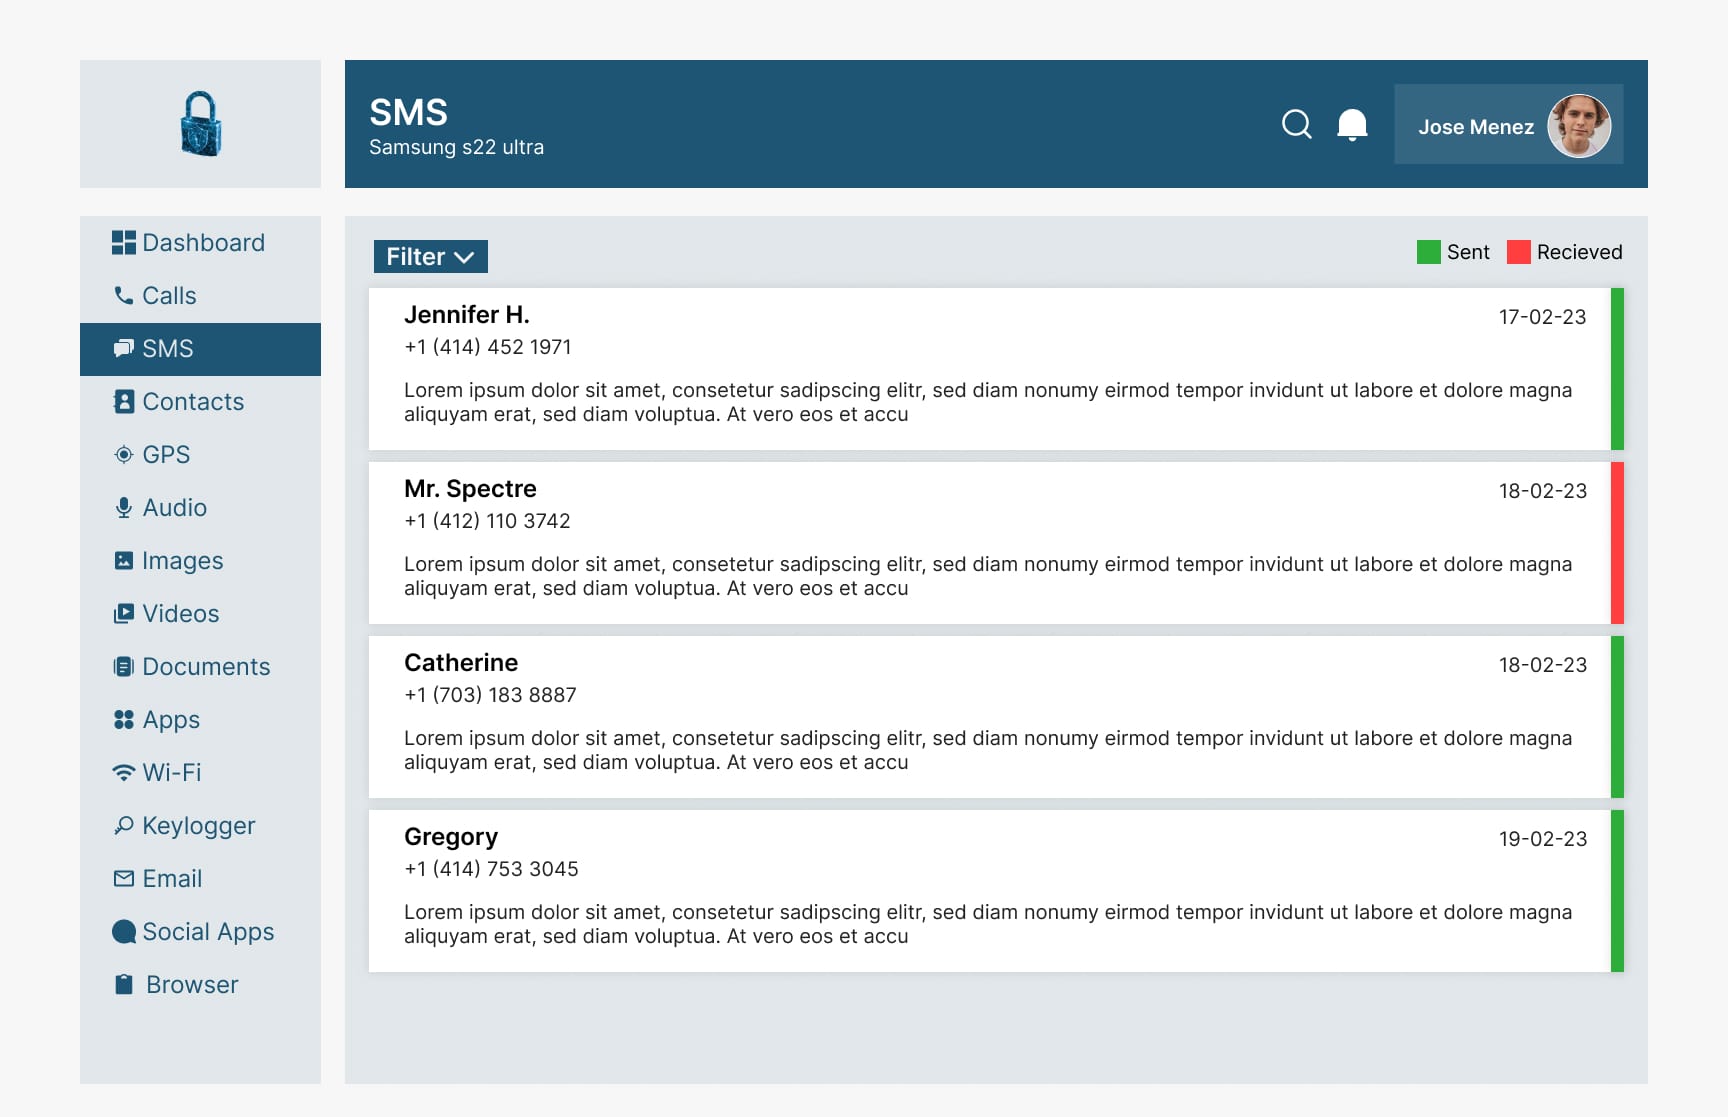Click the Dashboard grid icon
The height and width of the screenshot is (1117, 1728).
click(x=124, y=243)
